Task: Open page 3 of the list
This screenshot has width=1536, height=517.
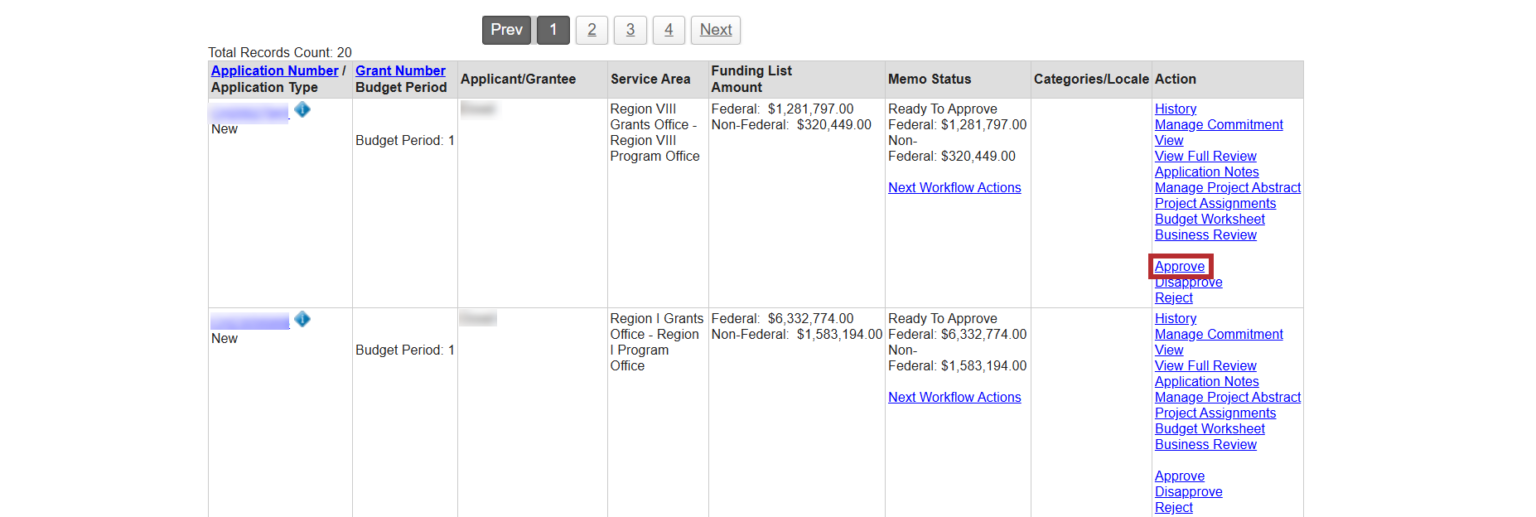Action: (630, 30)
